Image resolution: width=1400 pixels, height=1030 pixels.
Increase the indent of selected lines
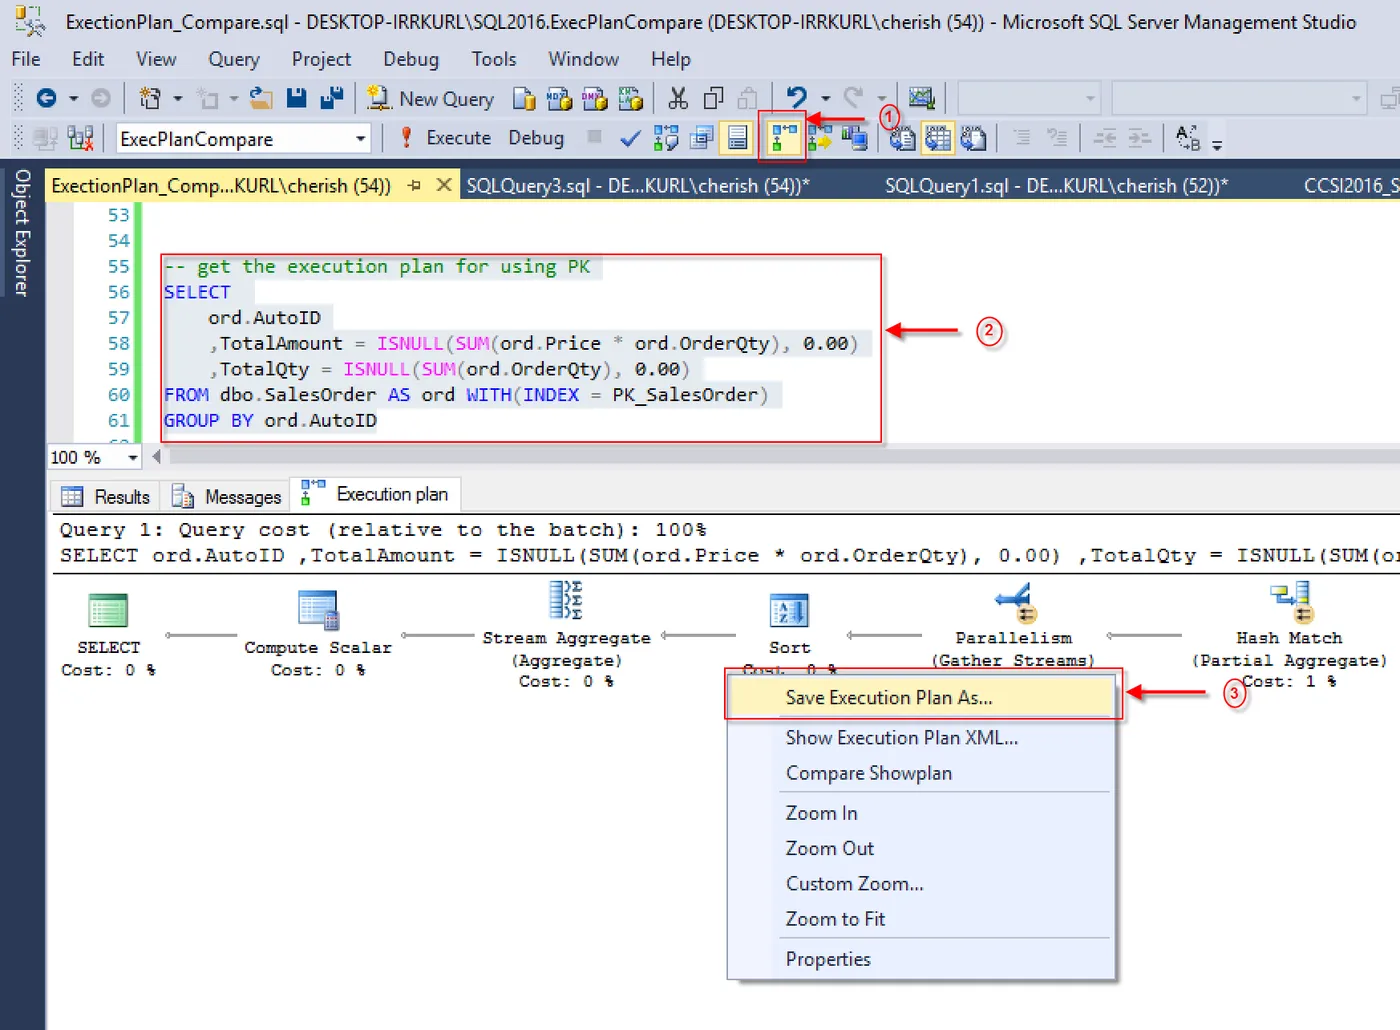pyautogui.click(x=1140, y=138)
